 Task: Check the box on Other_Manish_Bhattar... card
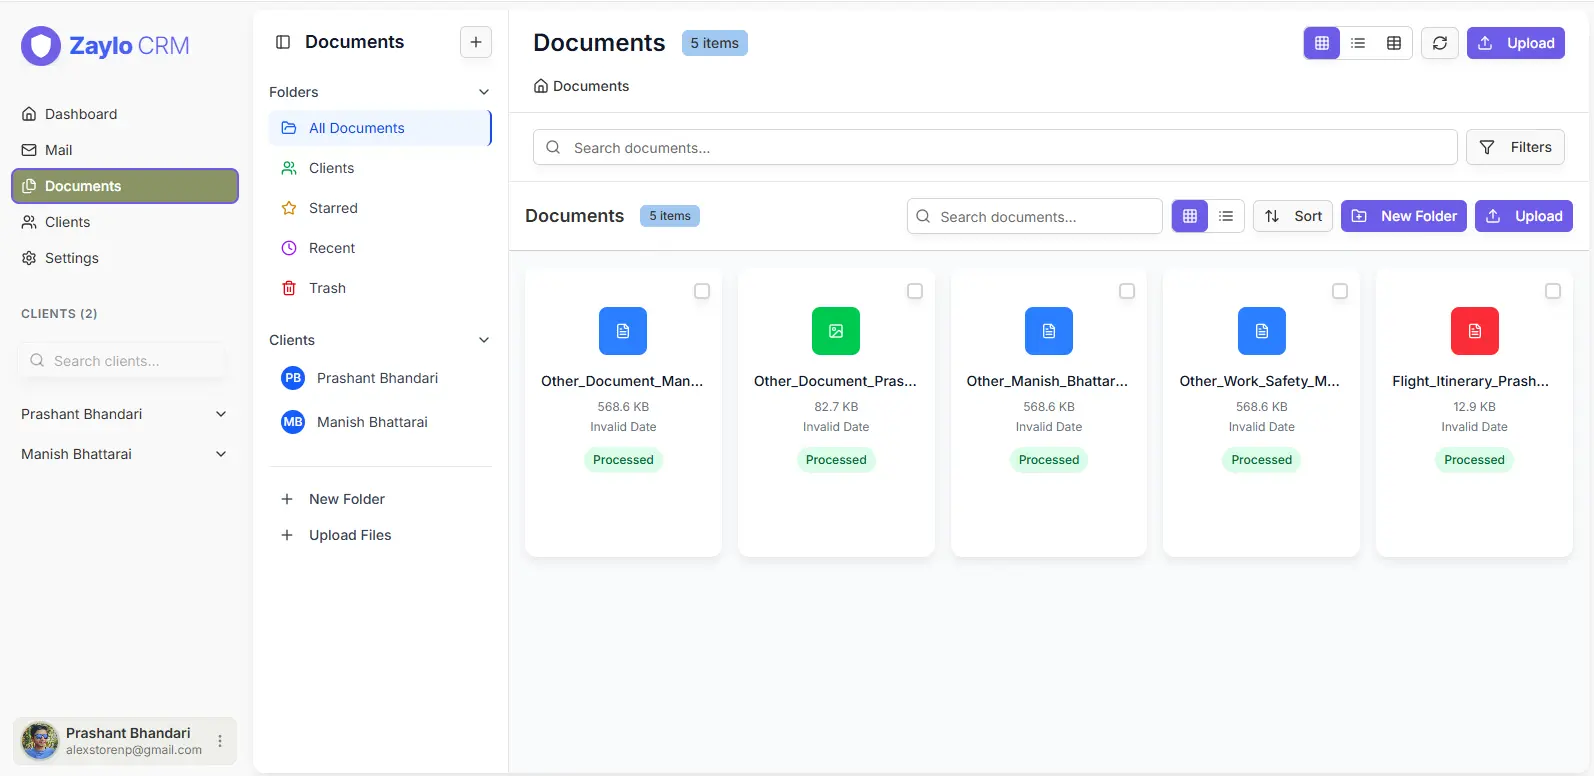[x=1127, y=291]
